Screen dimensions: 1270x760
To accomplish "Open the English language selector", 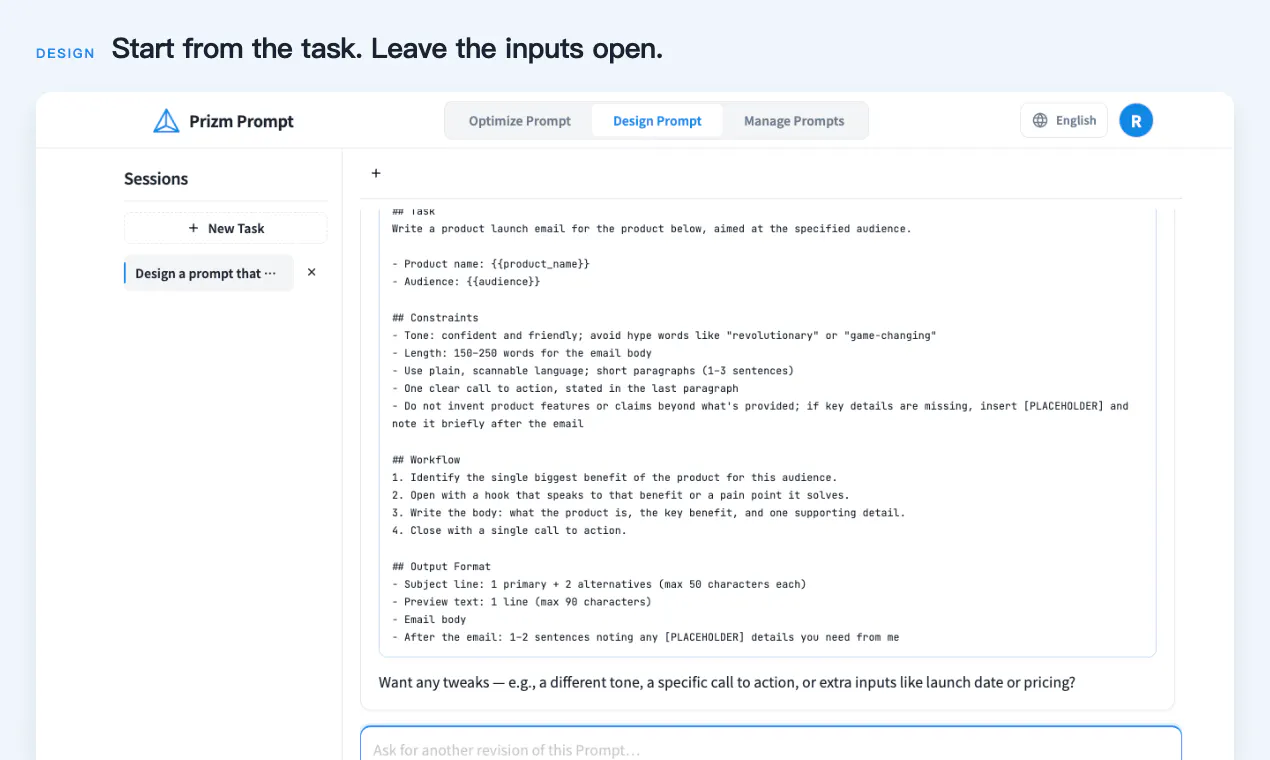I will click(x=1064, y=120).
